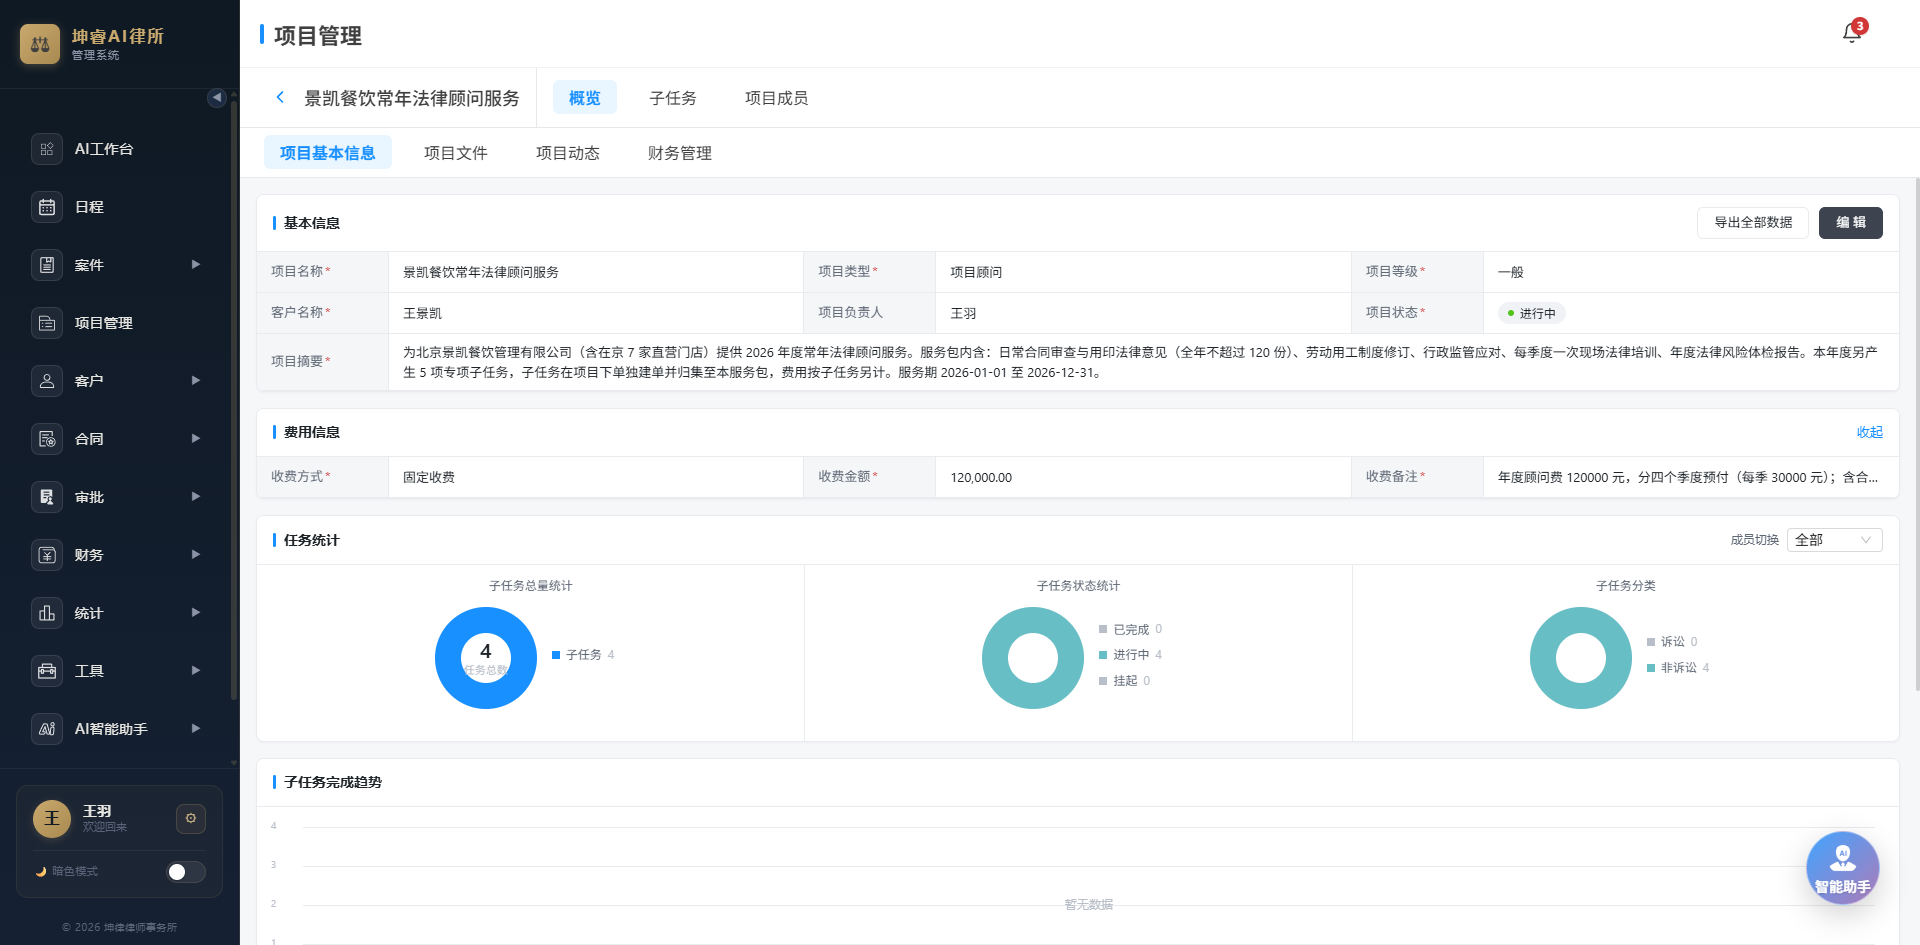This screenshot has width=1920, height=945.
Task: Open the 财务管理 tab
Action: (x=680, y=153)
